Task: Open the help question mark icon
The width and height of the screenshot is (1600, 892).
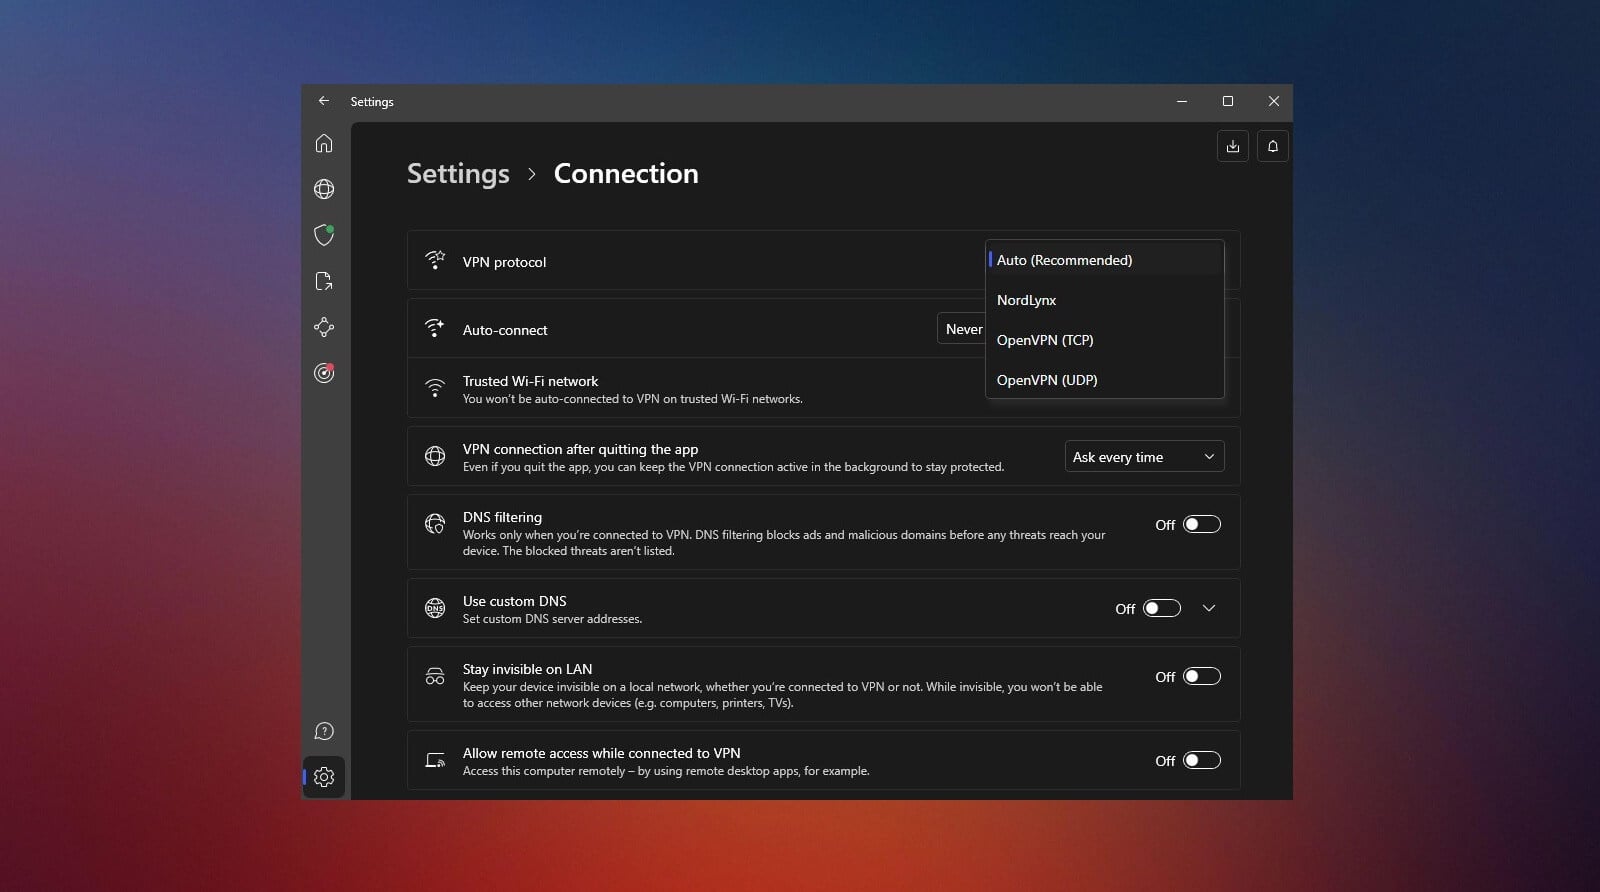Action: point(324,731)
